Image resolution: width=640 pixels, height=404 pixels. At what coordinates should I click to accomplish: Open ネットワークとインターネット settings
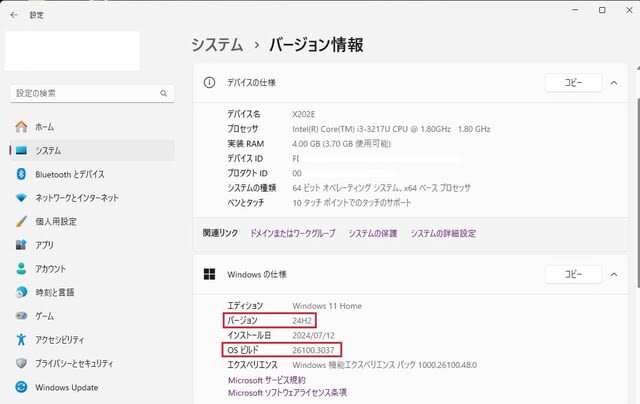coord(77,198)
